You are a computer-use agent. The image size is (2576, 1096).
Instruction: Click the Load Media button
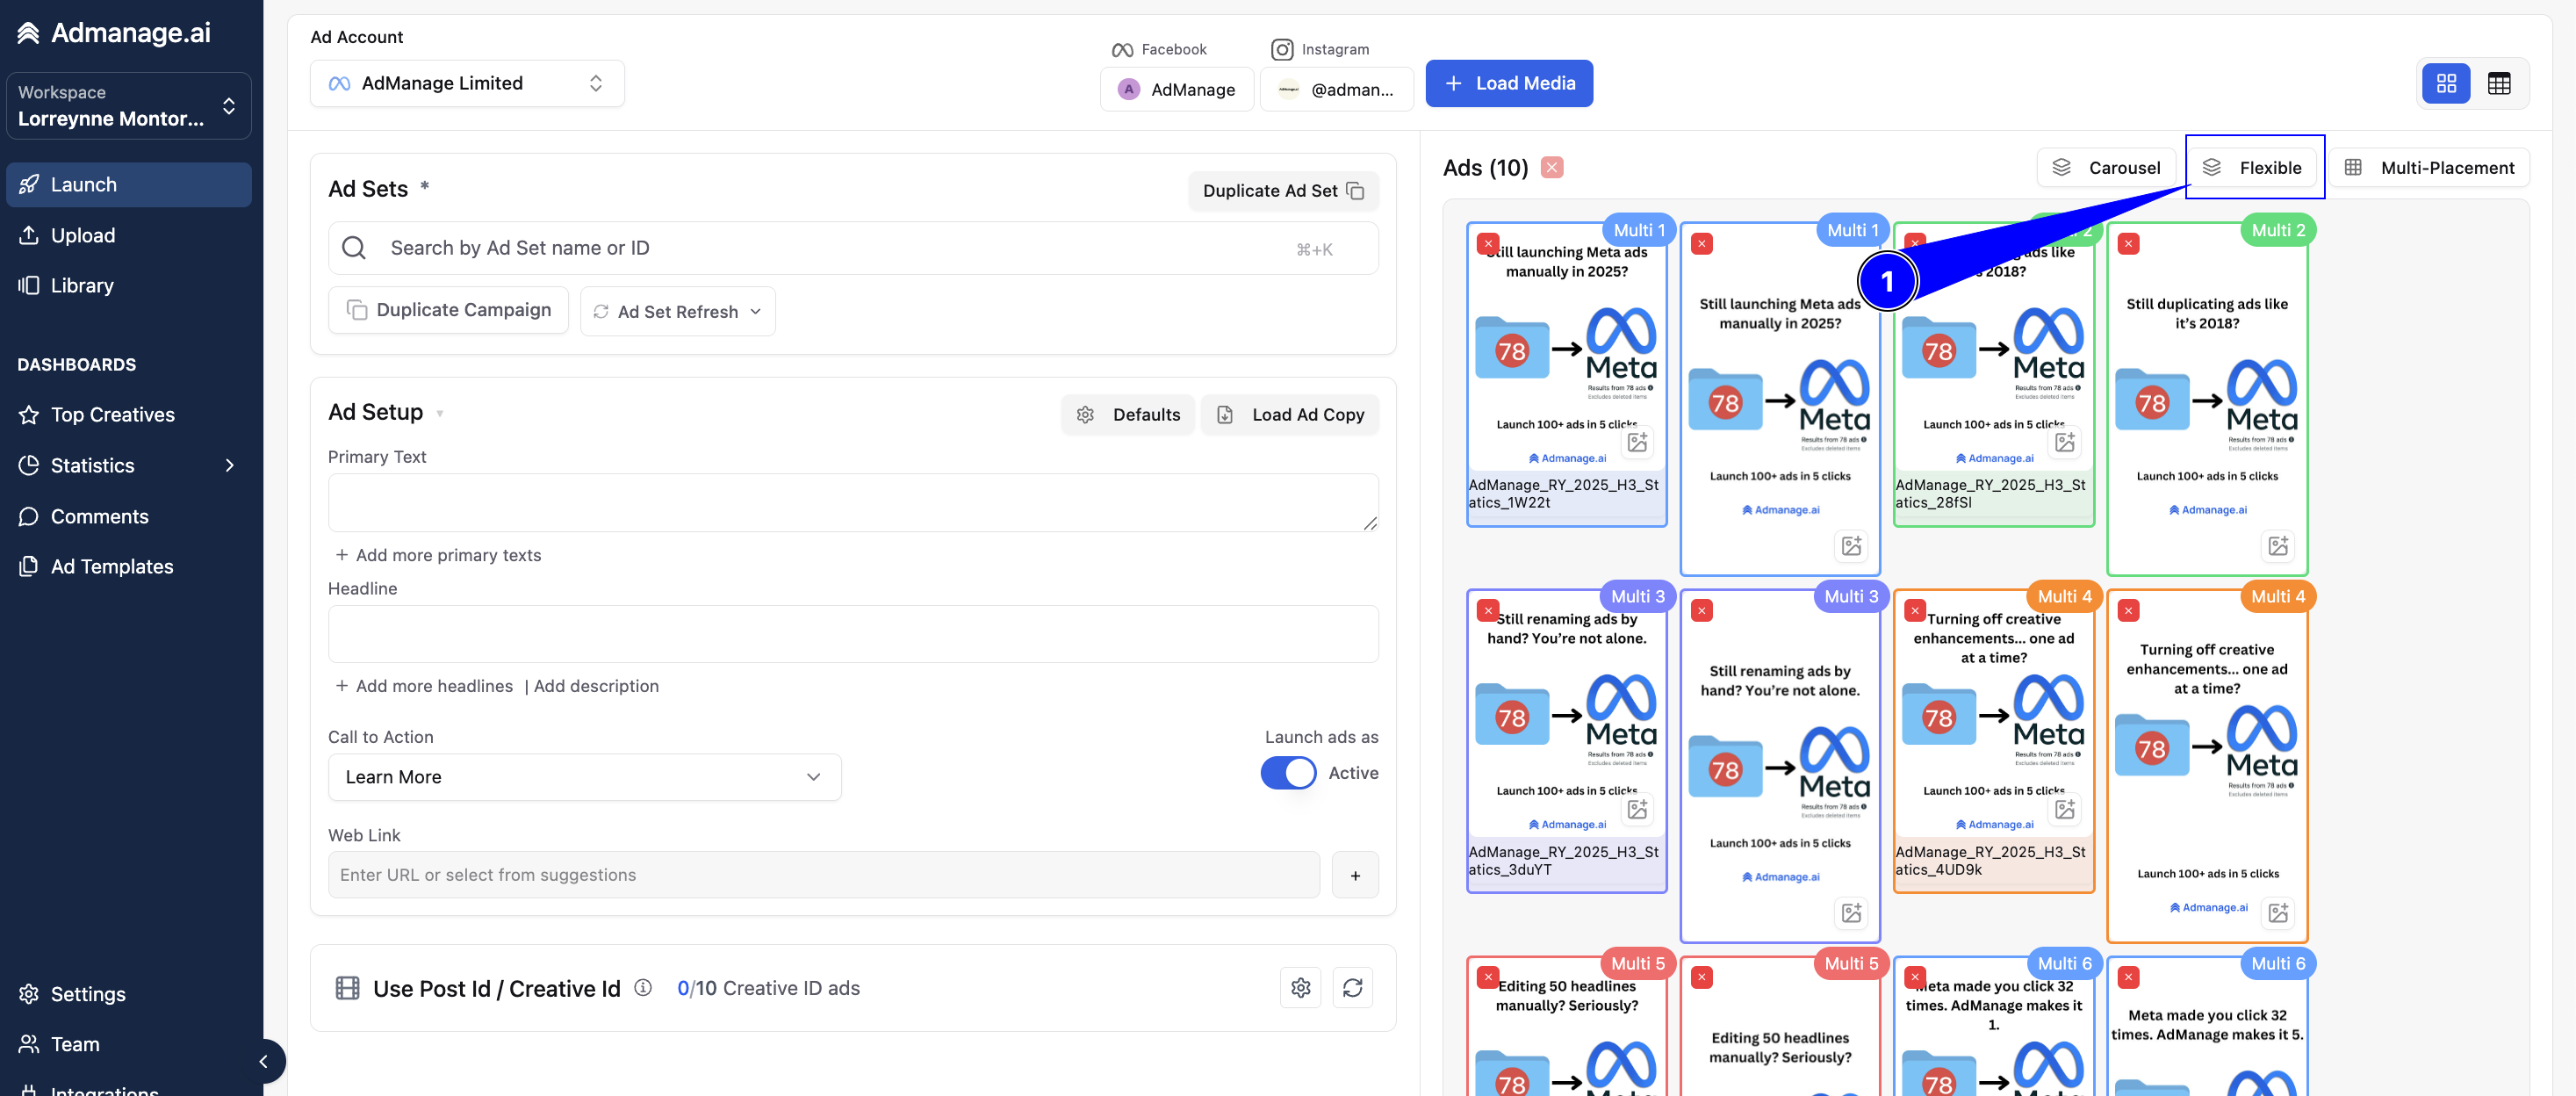1509,84
